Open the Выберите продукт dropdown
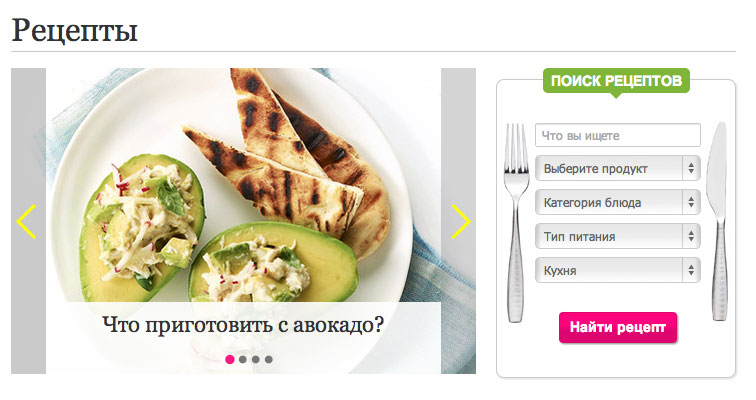Image resolution: width=756 pixels, height=400 pixels. click(x=618, y=168)
